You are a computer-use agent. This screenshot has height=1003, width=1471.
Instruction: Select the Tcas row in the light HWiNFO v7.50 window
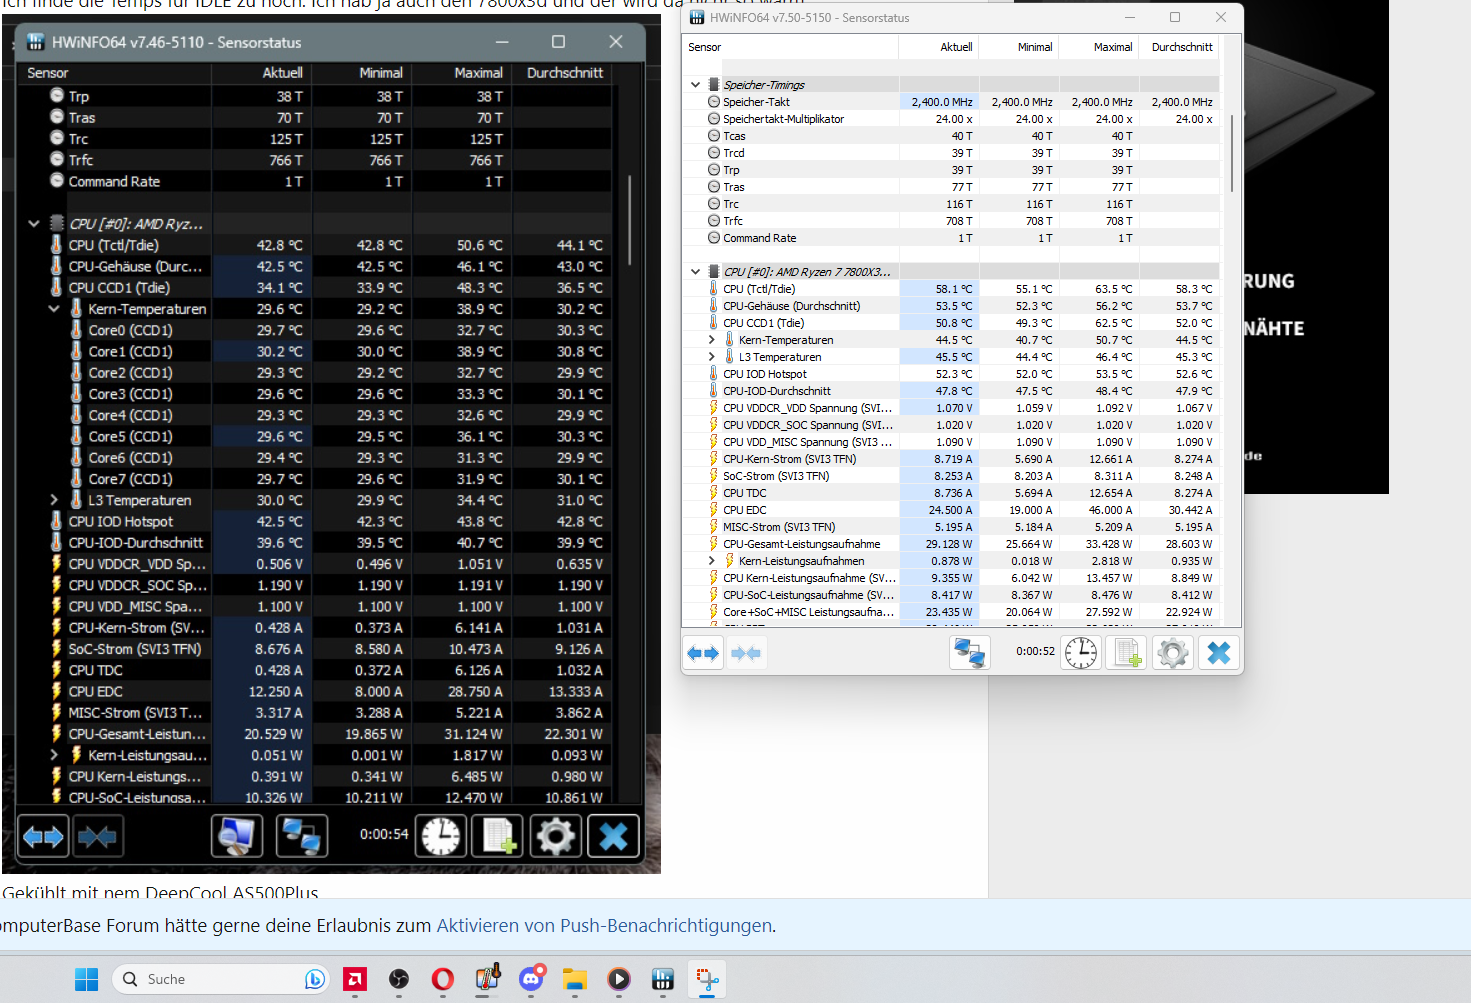pyautogui.click(x=952, y=136)
